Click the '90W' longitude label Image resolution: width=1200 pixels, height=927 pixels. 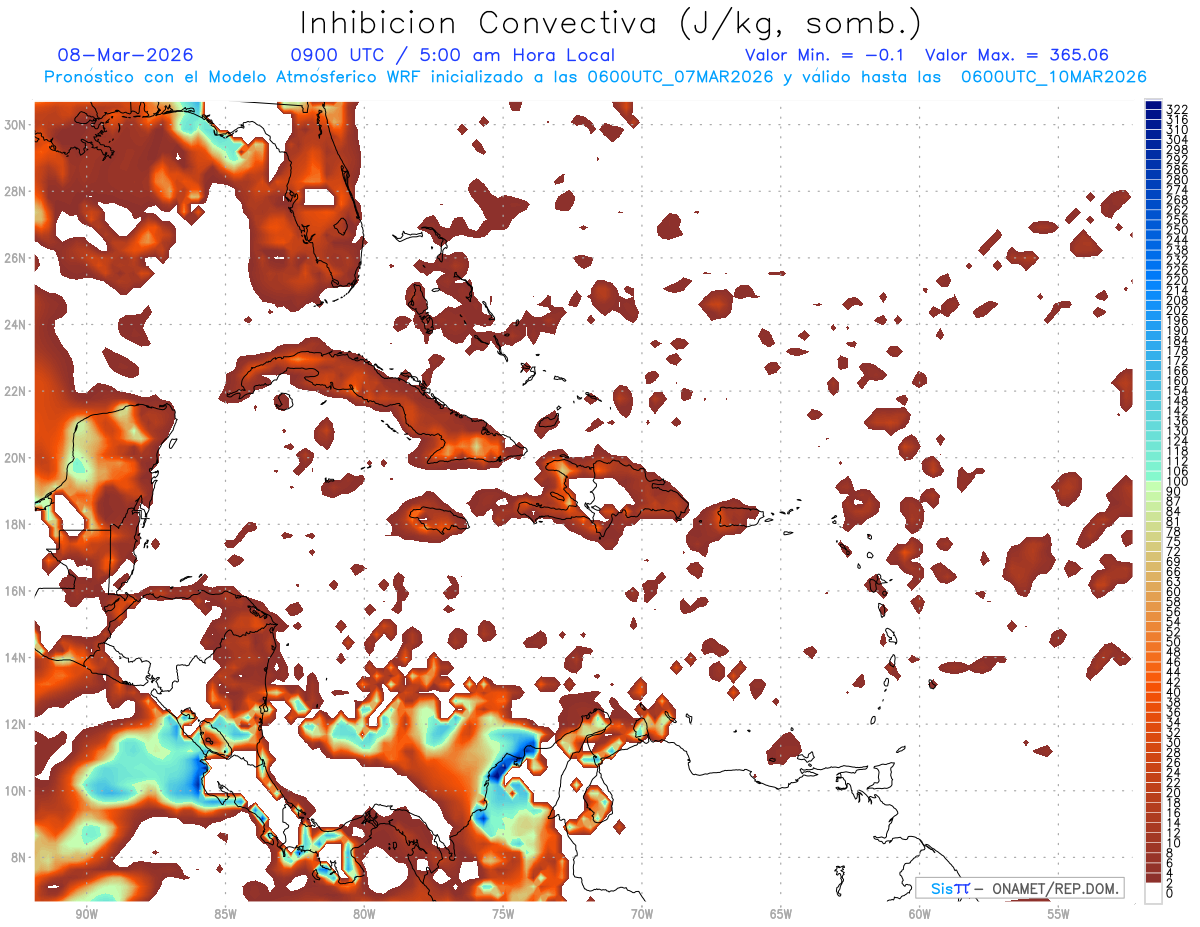[x=87, y=914]
